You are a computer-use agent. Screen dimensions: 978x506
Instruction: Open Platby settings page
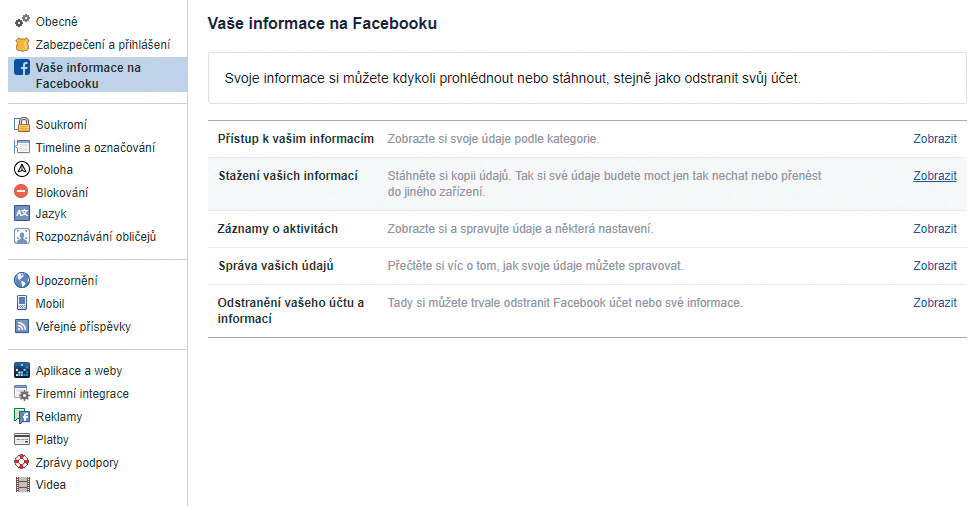point(52,439)
